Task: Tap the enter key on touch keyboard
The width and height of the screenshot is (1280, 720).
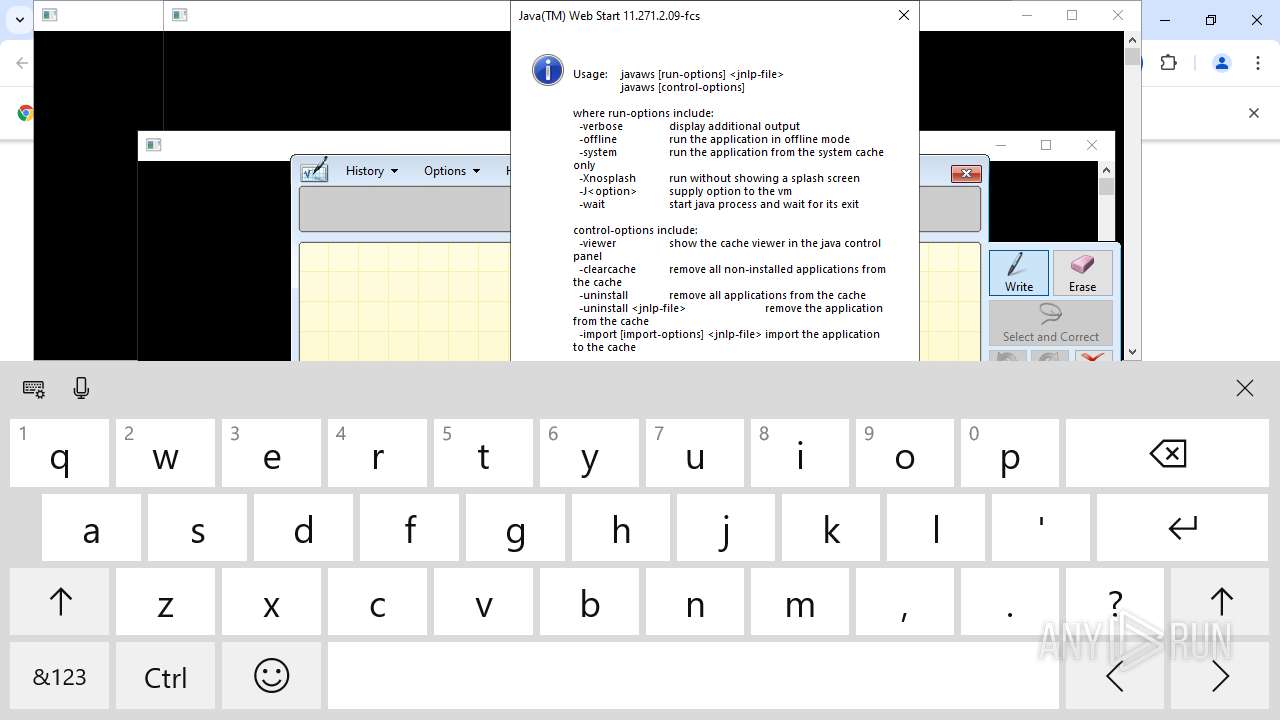Action: click(x=1183, y=527)
